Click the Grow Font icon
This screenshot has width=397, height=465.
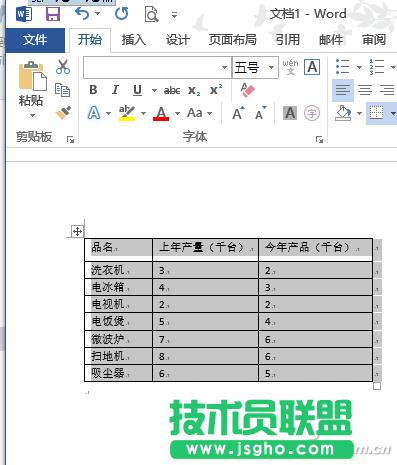click(238, 113)
